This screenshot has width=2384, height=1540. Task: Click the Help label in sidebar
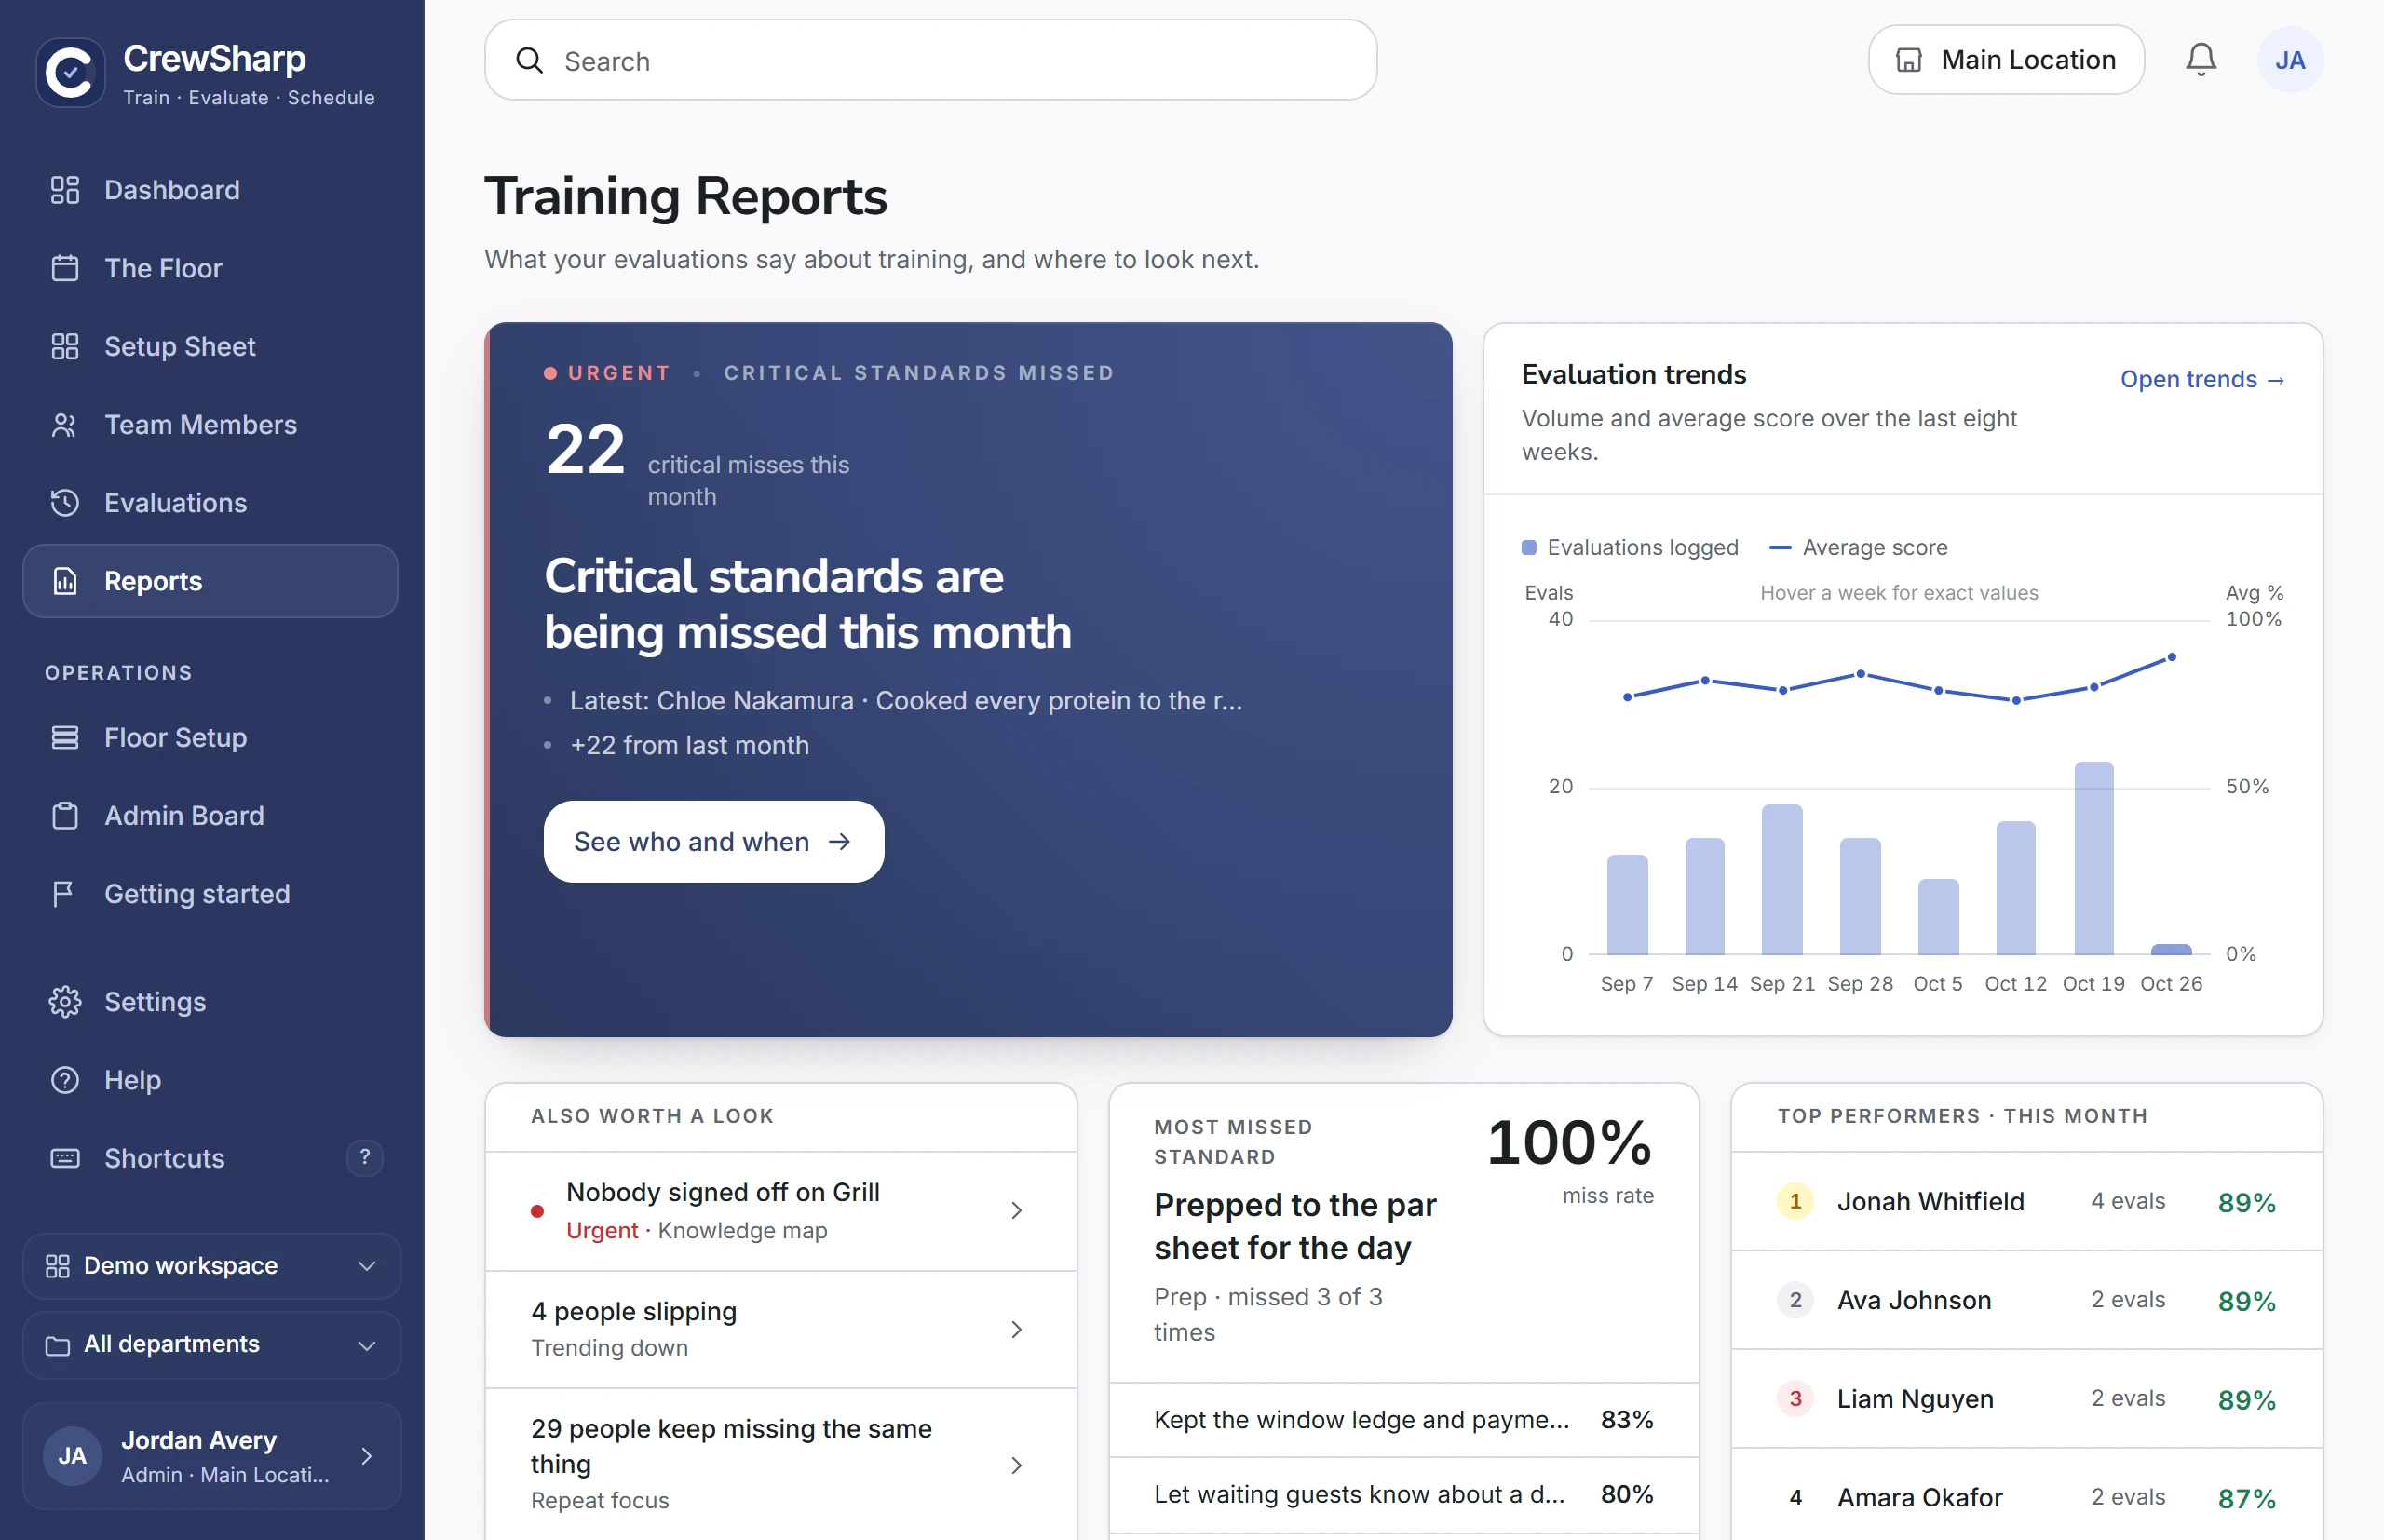coord(133,1080)
